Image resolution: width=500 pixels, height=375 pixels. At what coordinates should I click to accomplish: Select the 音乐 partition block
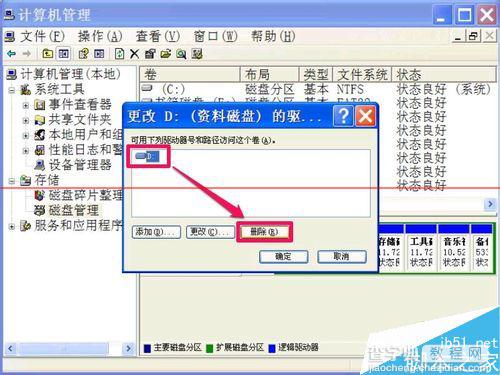pos(453,248)
